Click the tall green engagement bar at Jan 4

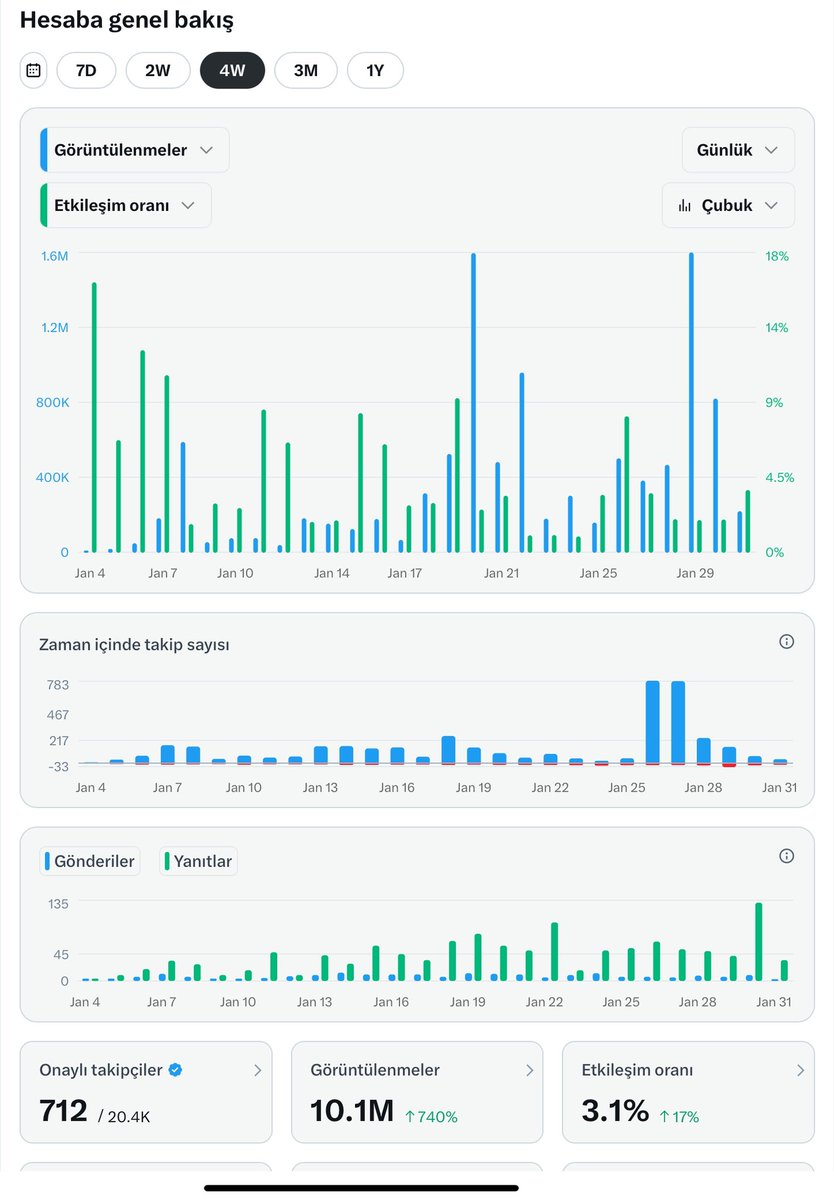coord(94,417)
